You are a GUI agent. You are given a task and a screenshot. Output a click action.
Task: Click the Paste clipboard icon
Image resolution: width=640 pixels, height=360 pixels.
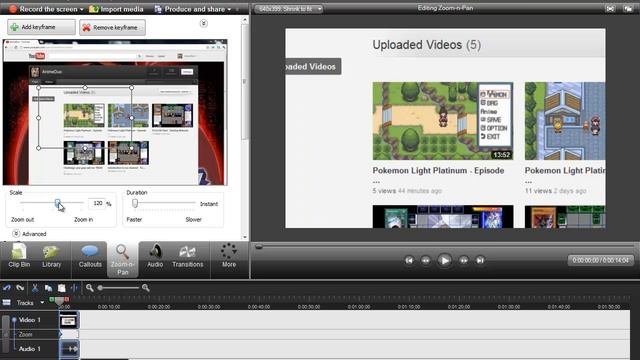(61, 288)
